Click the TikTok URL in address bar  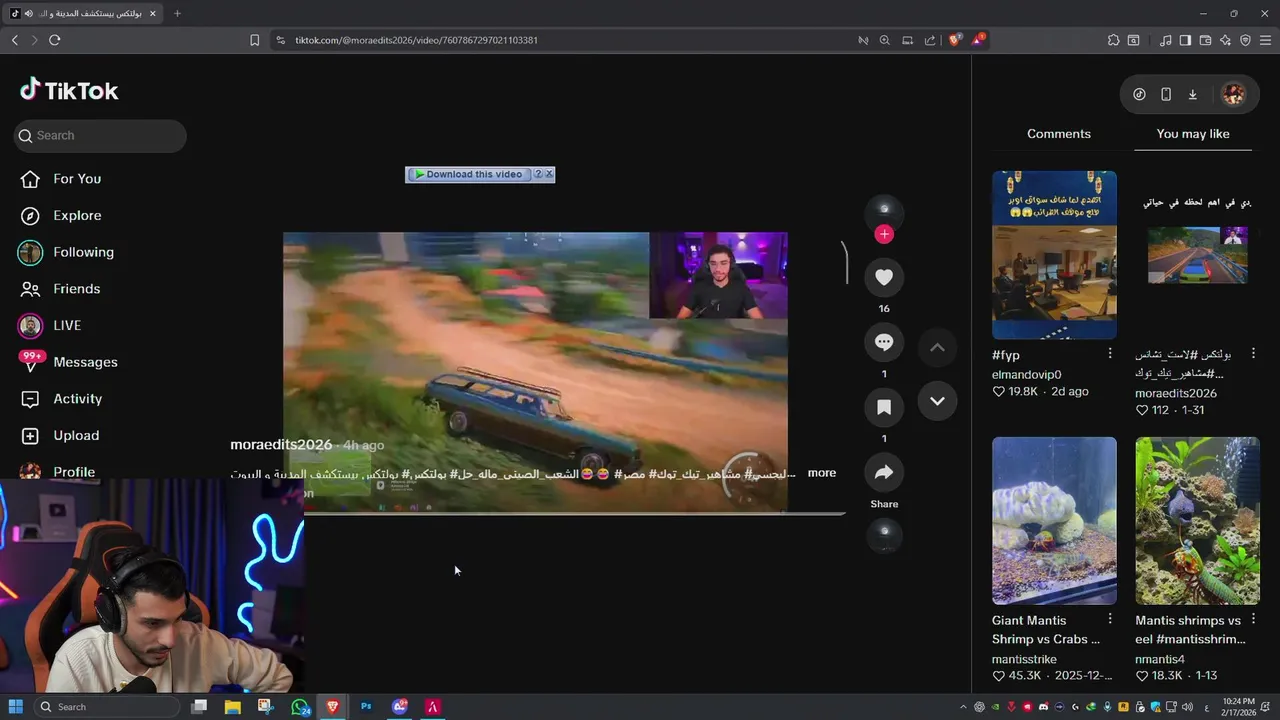[x=416, y=40]
